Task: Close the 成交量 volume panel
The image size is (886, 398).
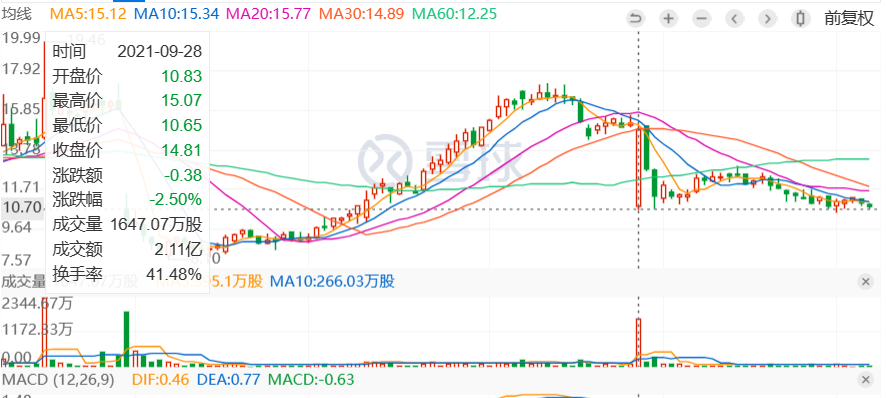Action: (865, 282)
